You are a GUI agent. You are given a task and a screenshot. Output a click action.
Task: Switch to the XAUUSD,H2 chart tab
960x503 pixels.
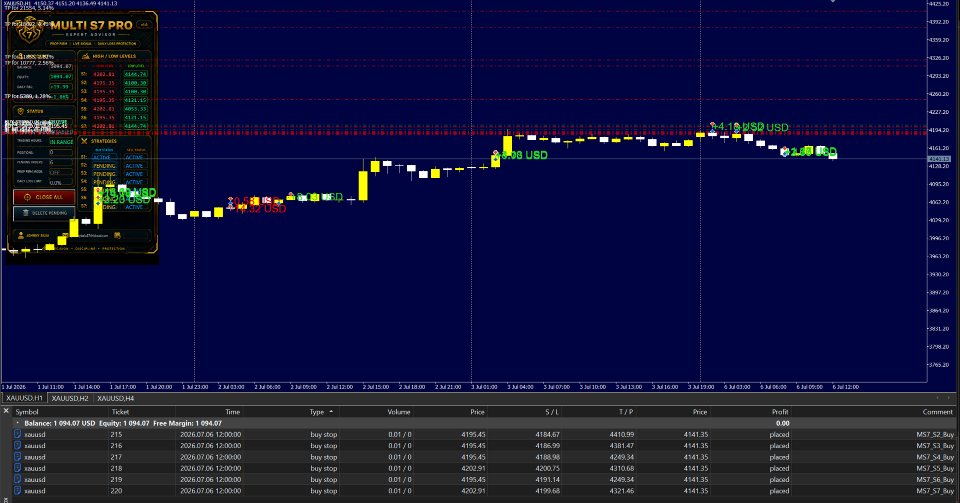70,398
